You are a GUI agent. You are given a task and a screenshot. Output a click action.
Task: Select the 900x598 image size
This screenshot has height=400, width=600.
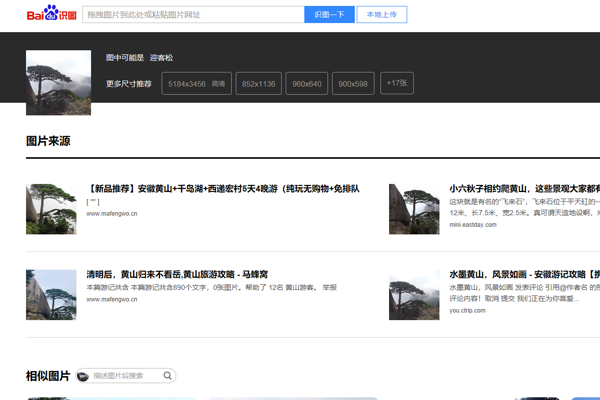[x=353, y=84]
